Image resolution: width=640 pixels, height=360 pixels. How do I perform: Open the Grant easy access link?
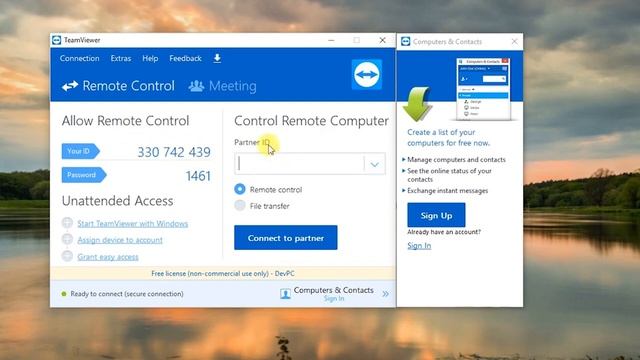[108, 257]
